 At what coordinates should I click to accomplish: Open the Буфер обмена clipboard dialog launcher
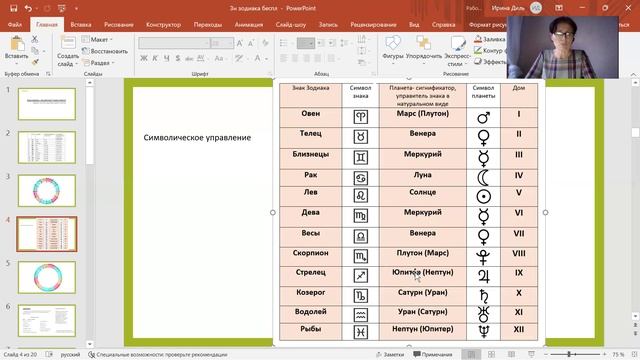click(48, 74)
